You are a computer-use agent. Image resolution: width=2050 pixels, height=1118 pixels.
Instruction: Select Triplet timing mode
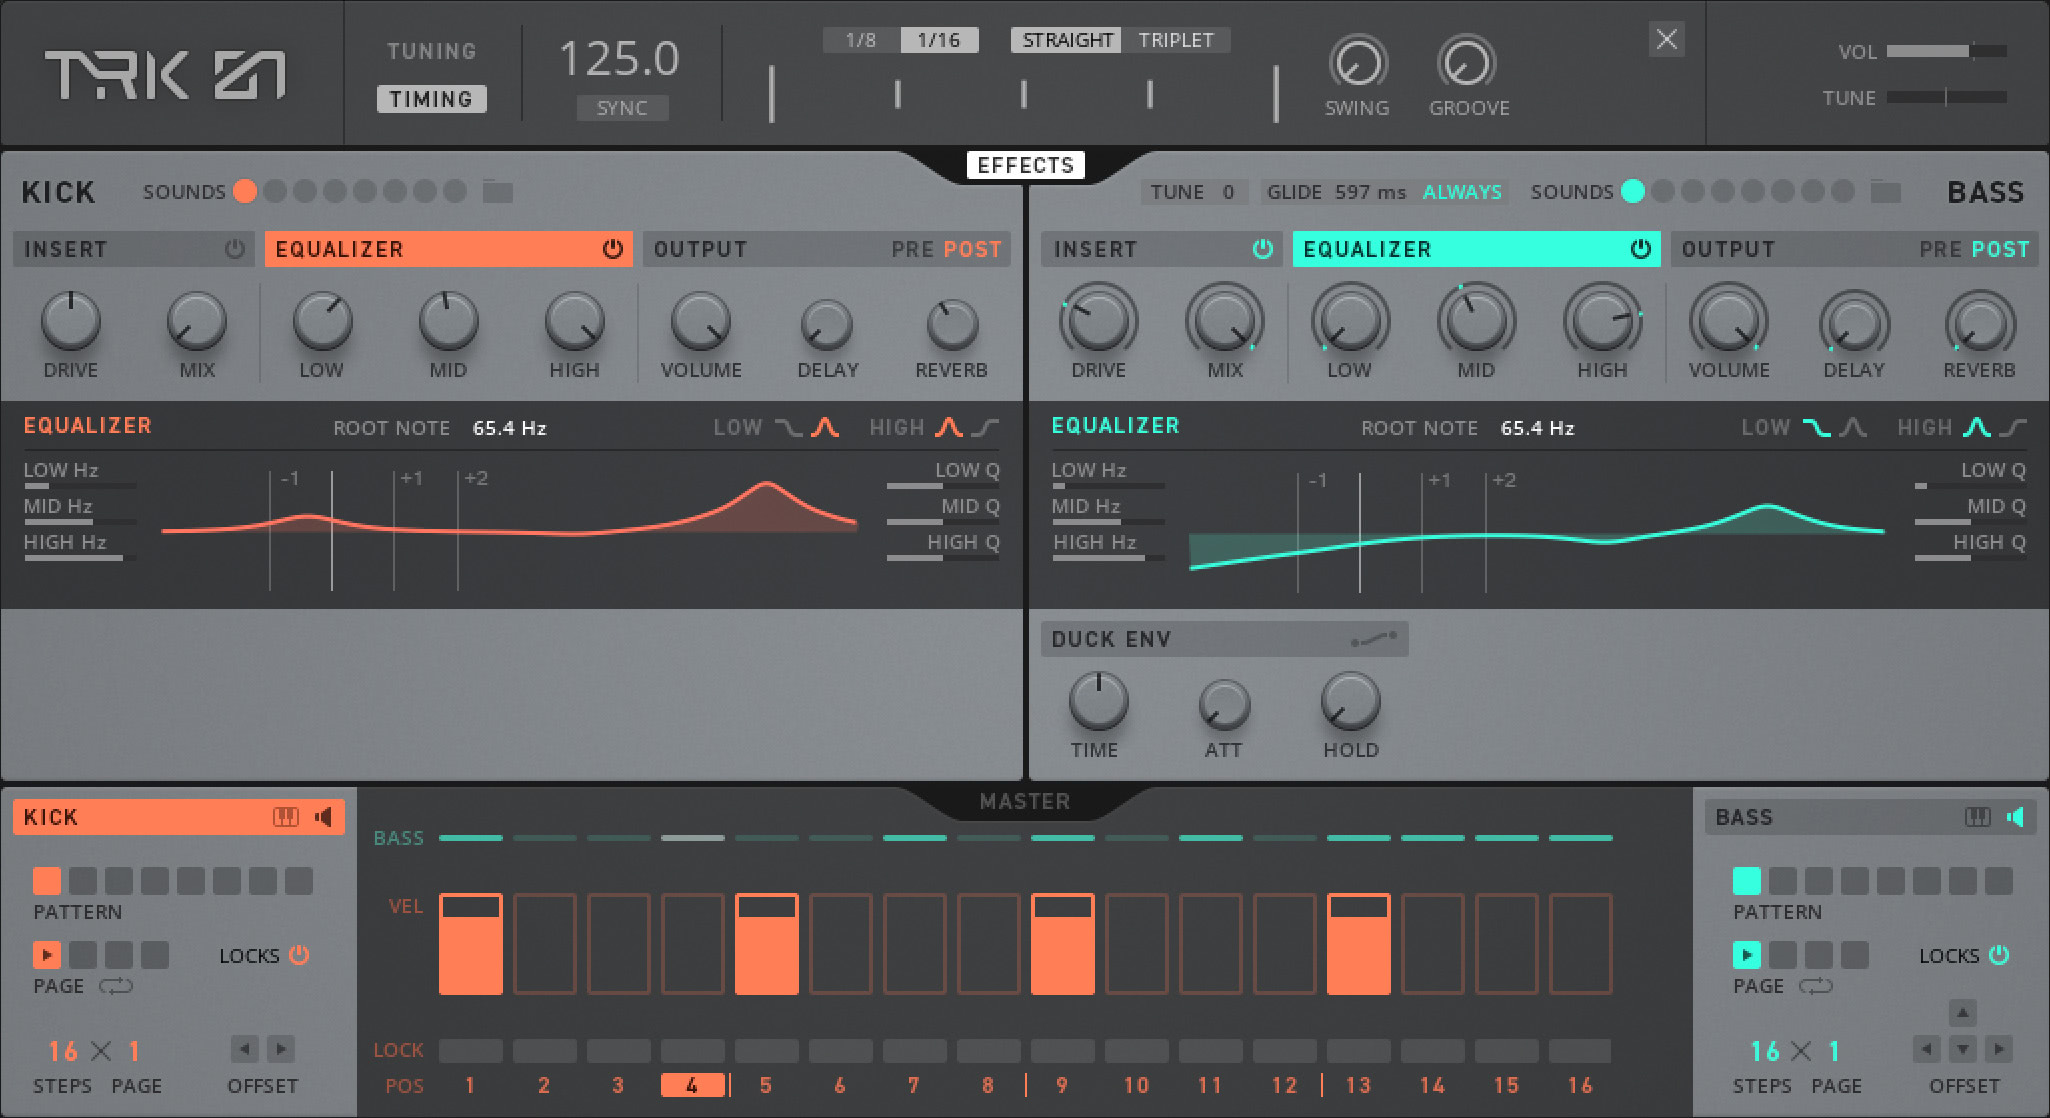click(1175, 40)
